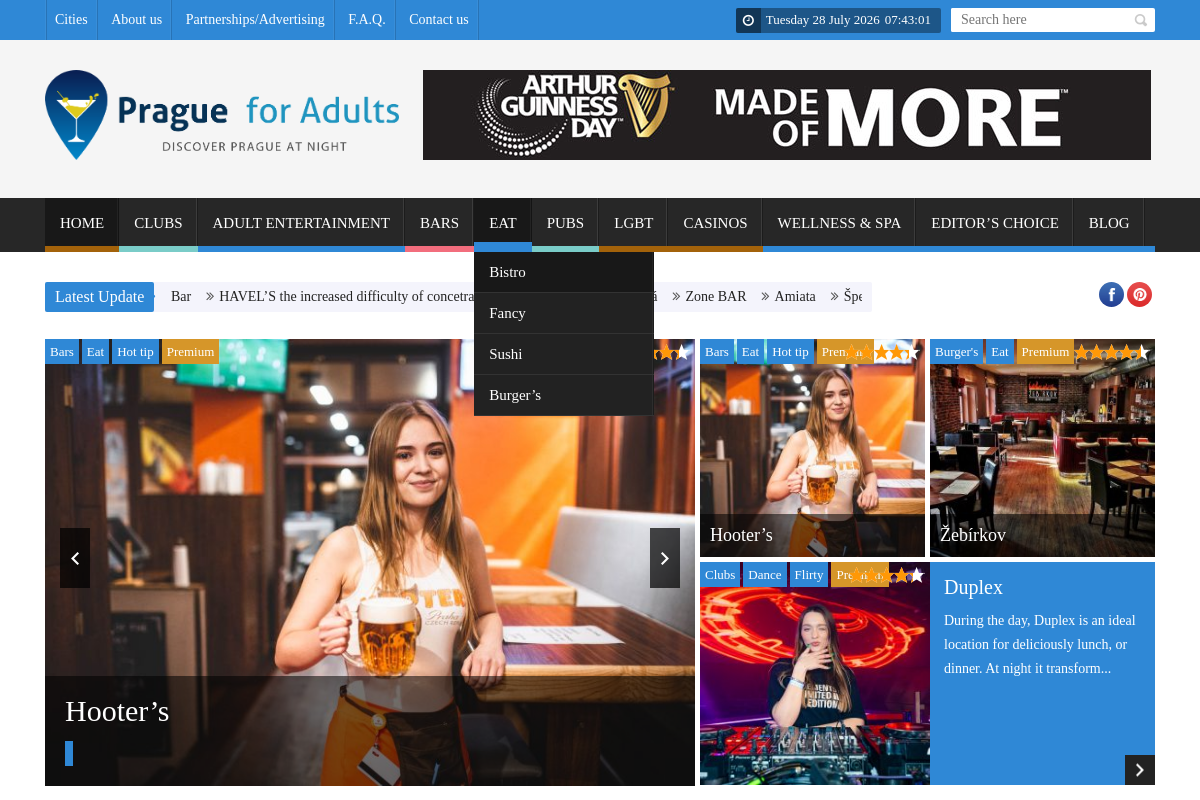Click Eat tag on Žebírkov card

point(1000,352)
